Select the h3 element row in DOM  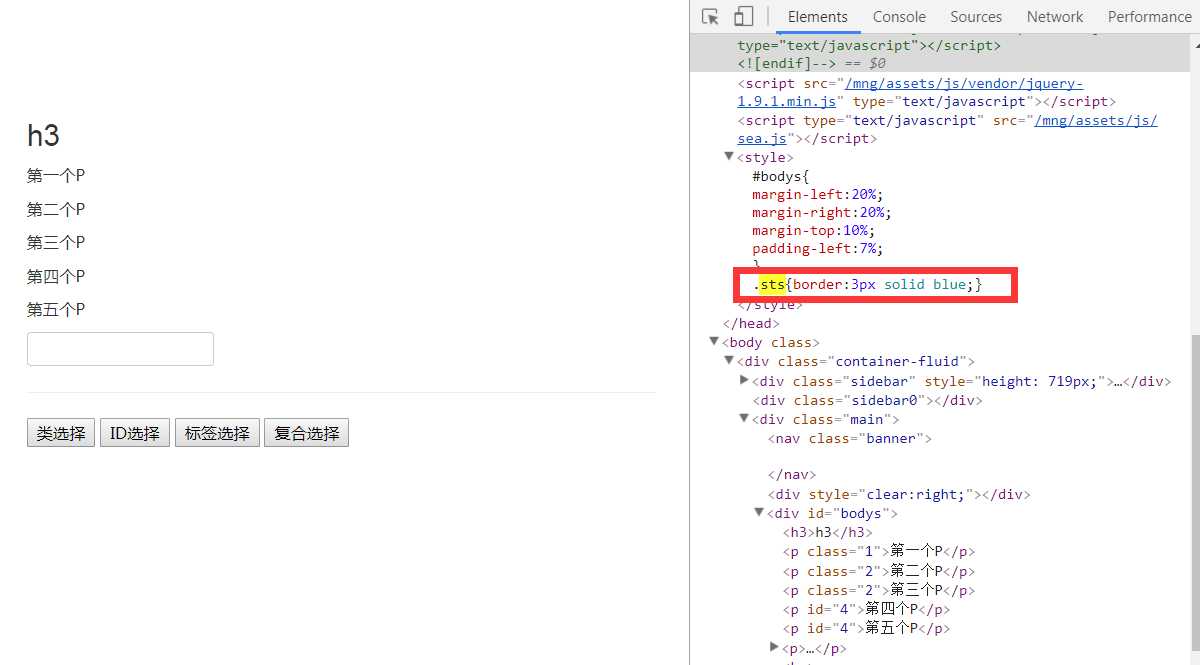point(828,533)
